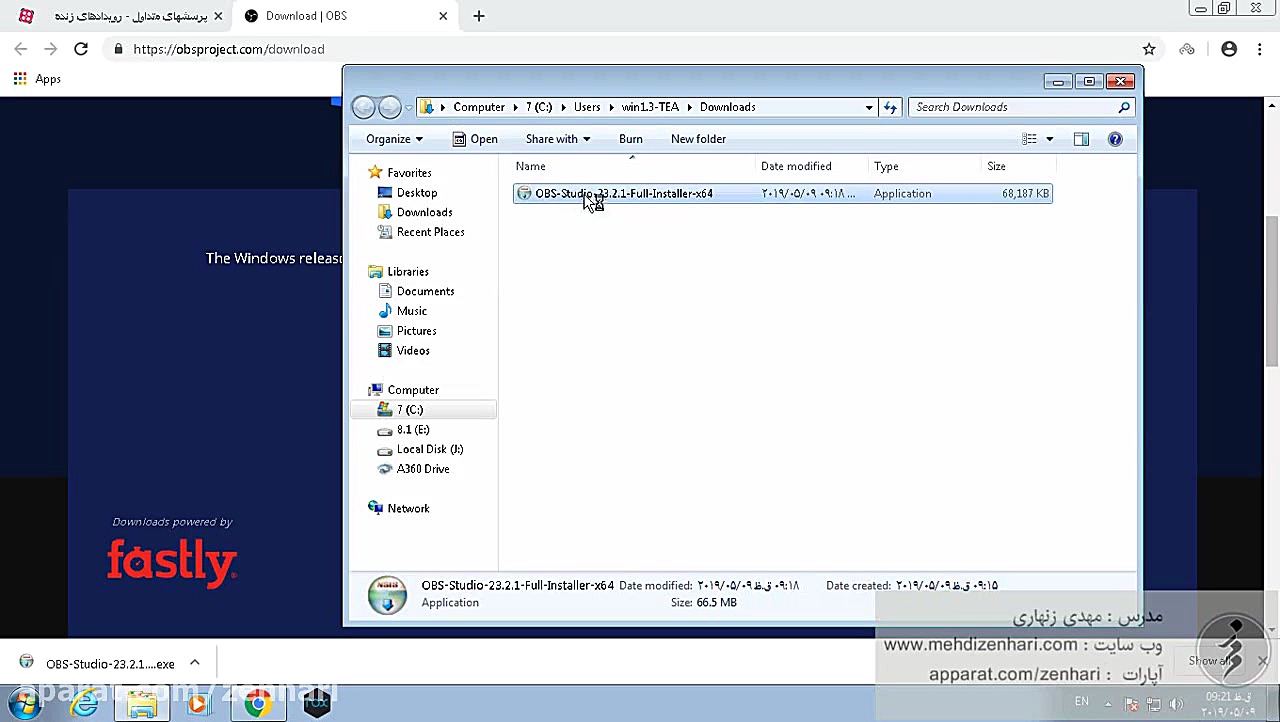Click the Chrome URL address bar
The image size is (1280, 722).
click(x=630, y=49)
